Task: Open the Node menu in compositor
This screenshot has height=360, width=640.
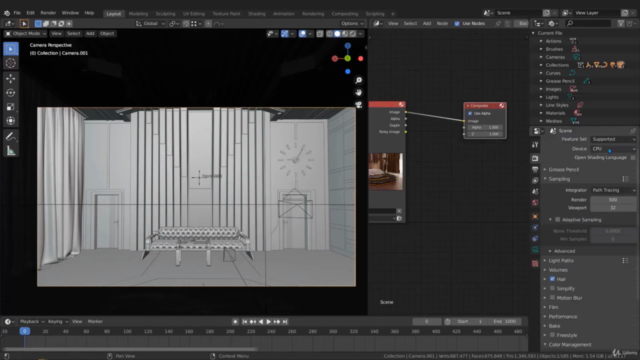Action: (x=442, y=23)
